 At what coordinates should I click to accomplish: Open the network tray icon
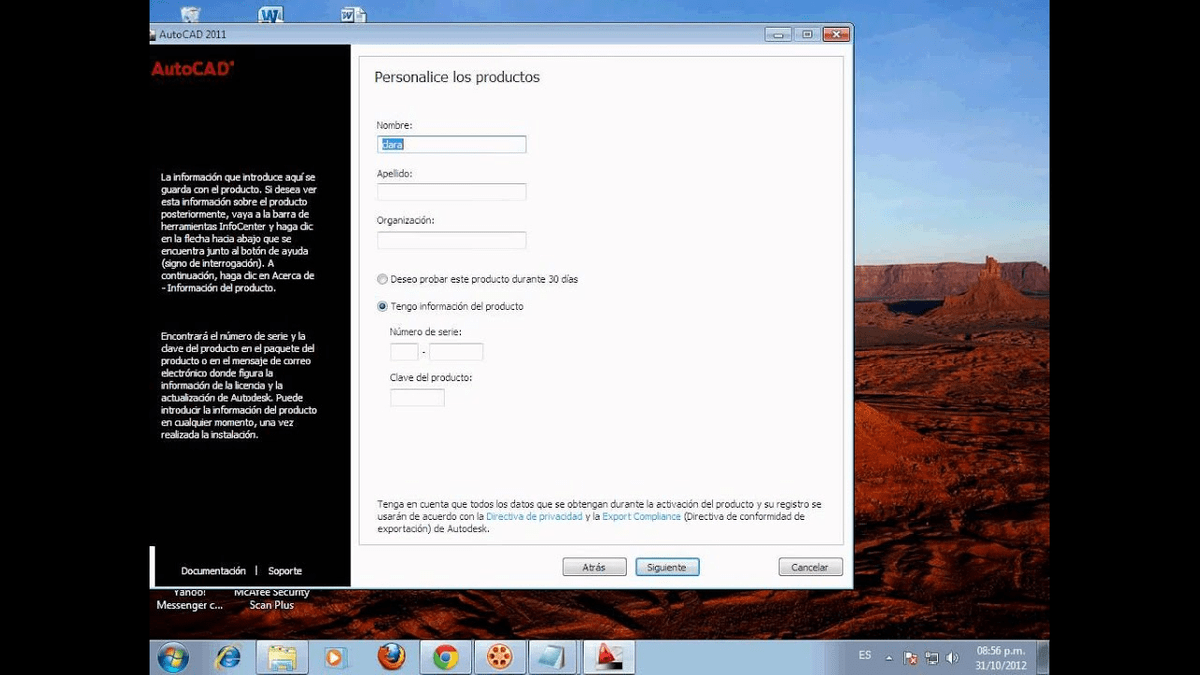(932, 658)
